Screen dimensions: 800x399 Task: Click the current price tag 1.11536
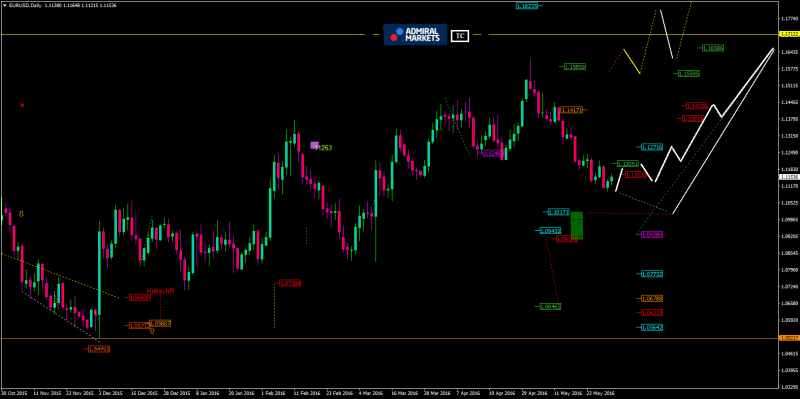click(x=789, y=177)
